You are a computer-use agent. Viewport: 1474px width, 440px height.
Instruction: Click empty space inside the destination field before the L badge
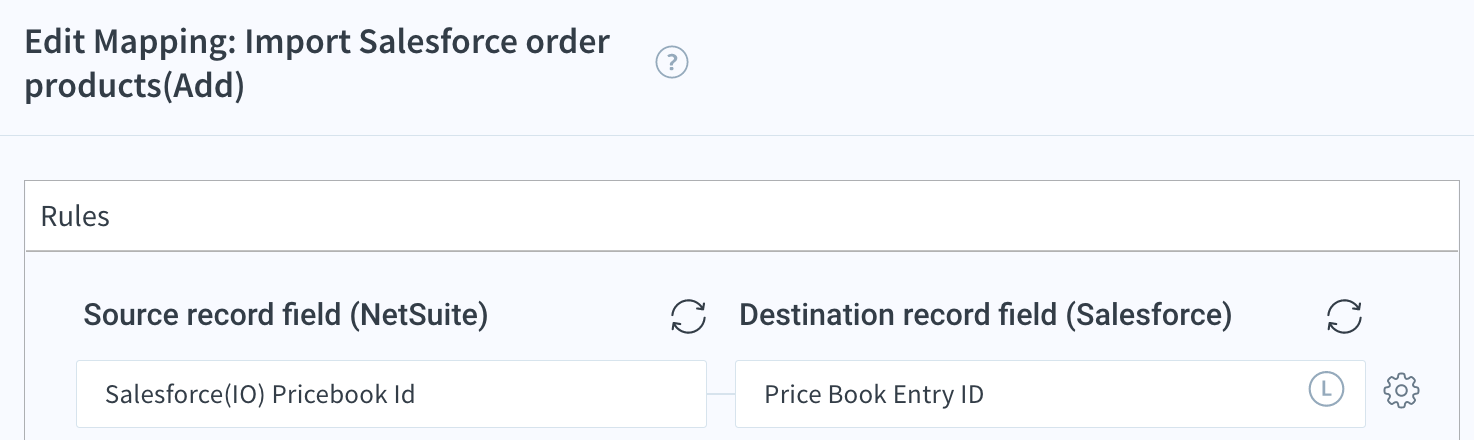[1145, 394]
